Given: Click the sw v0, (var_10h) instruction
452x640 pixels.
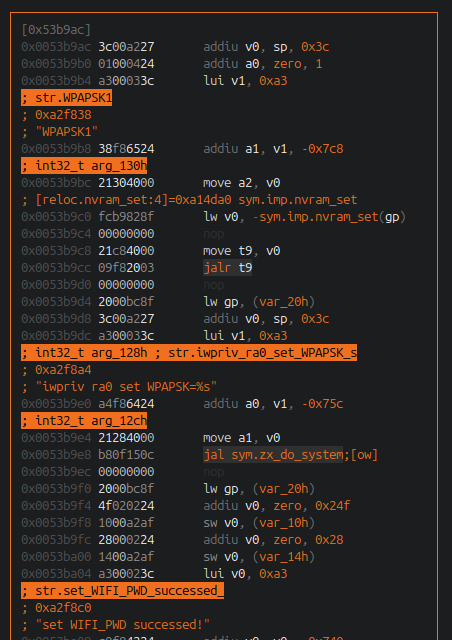Looking at the screenshot, I should pyautogui.click(x=259, y=523).
